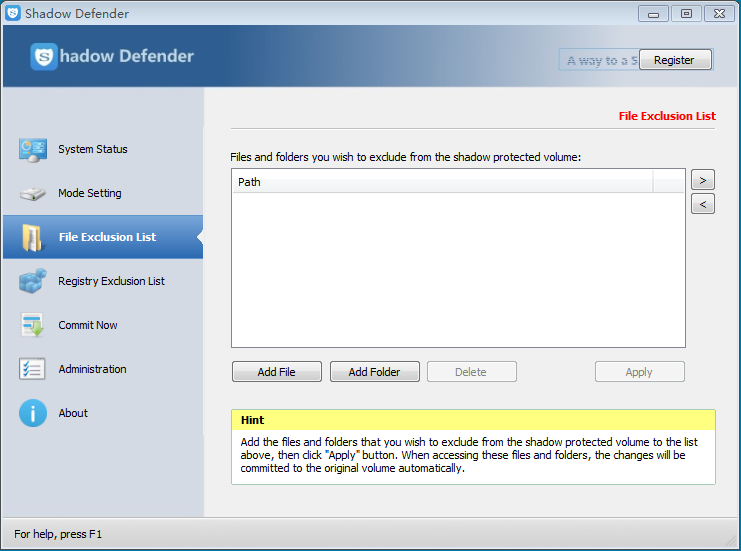Click the File Exclusion List folder icon
The image size is (741, 551).
(x=33, y=237)
